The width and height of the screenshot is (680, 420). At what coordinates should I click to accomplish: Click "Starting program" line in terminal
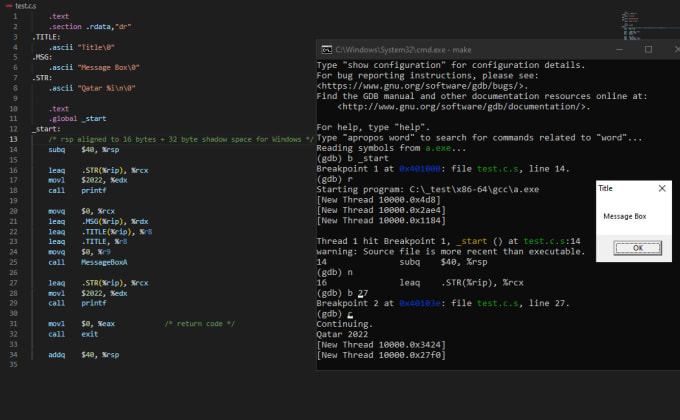click(428, 190)
